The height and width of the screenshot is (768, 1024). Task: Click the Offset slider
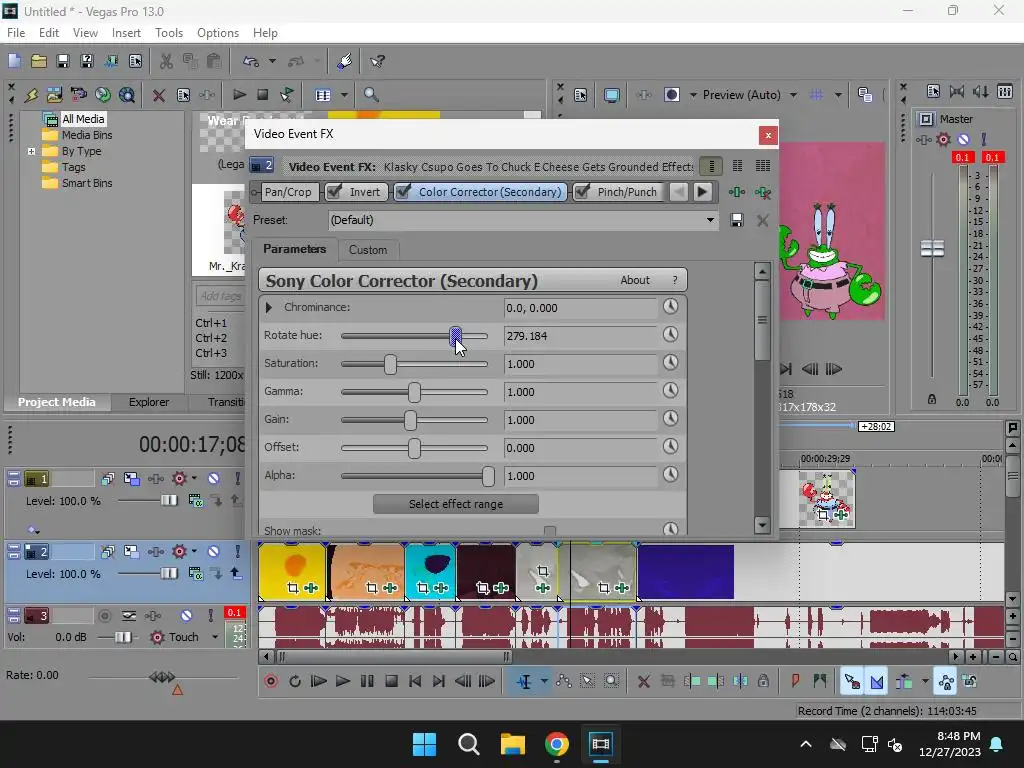point(414,448)
